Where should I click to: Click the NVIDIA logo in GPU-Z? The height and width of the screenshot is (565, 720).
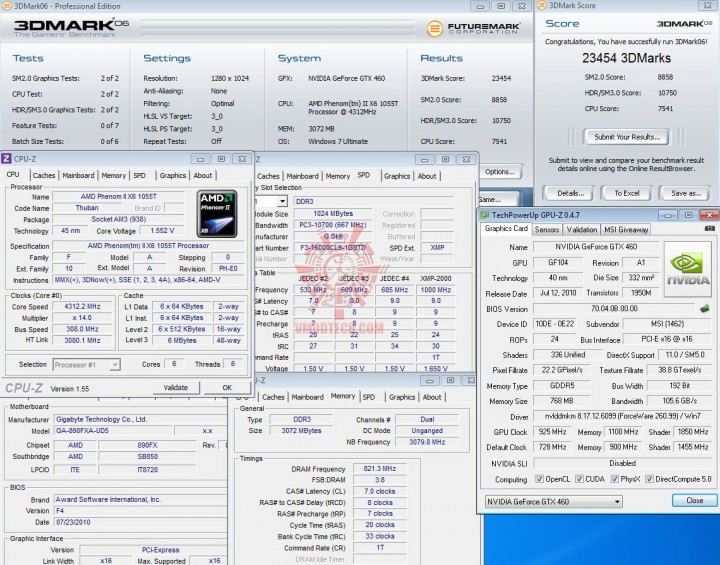(x=687, y=269)
